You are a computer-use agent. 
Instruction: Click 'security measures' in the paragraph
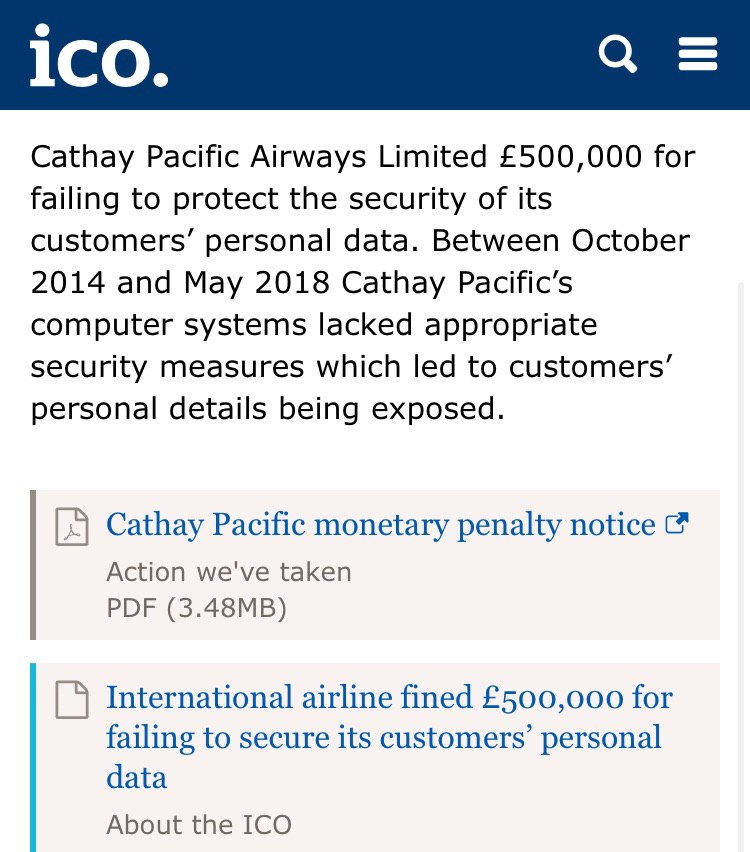167,367
